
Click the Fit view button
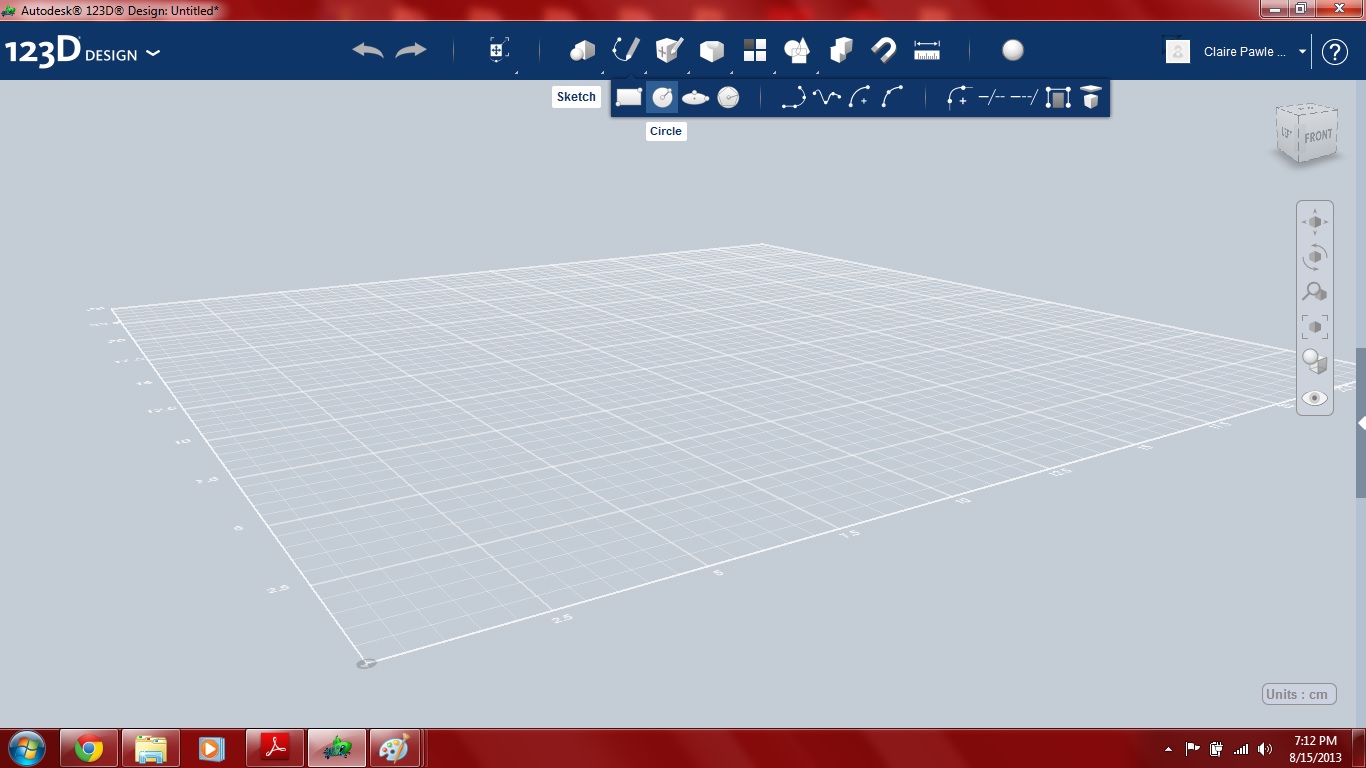pos(1314,326)
